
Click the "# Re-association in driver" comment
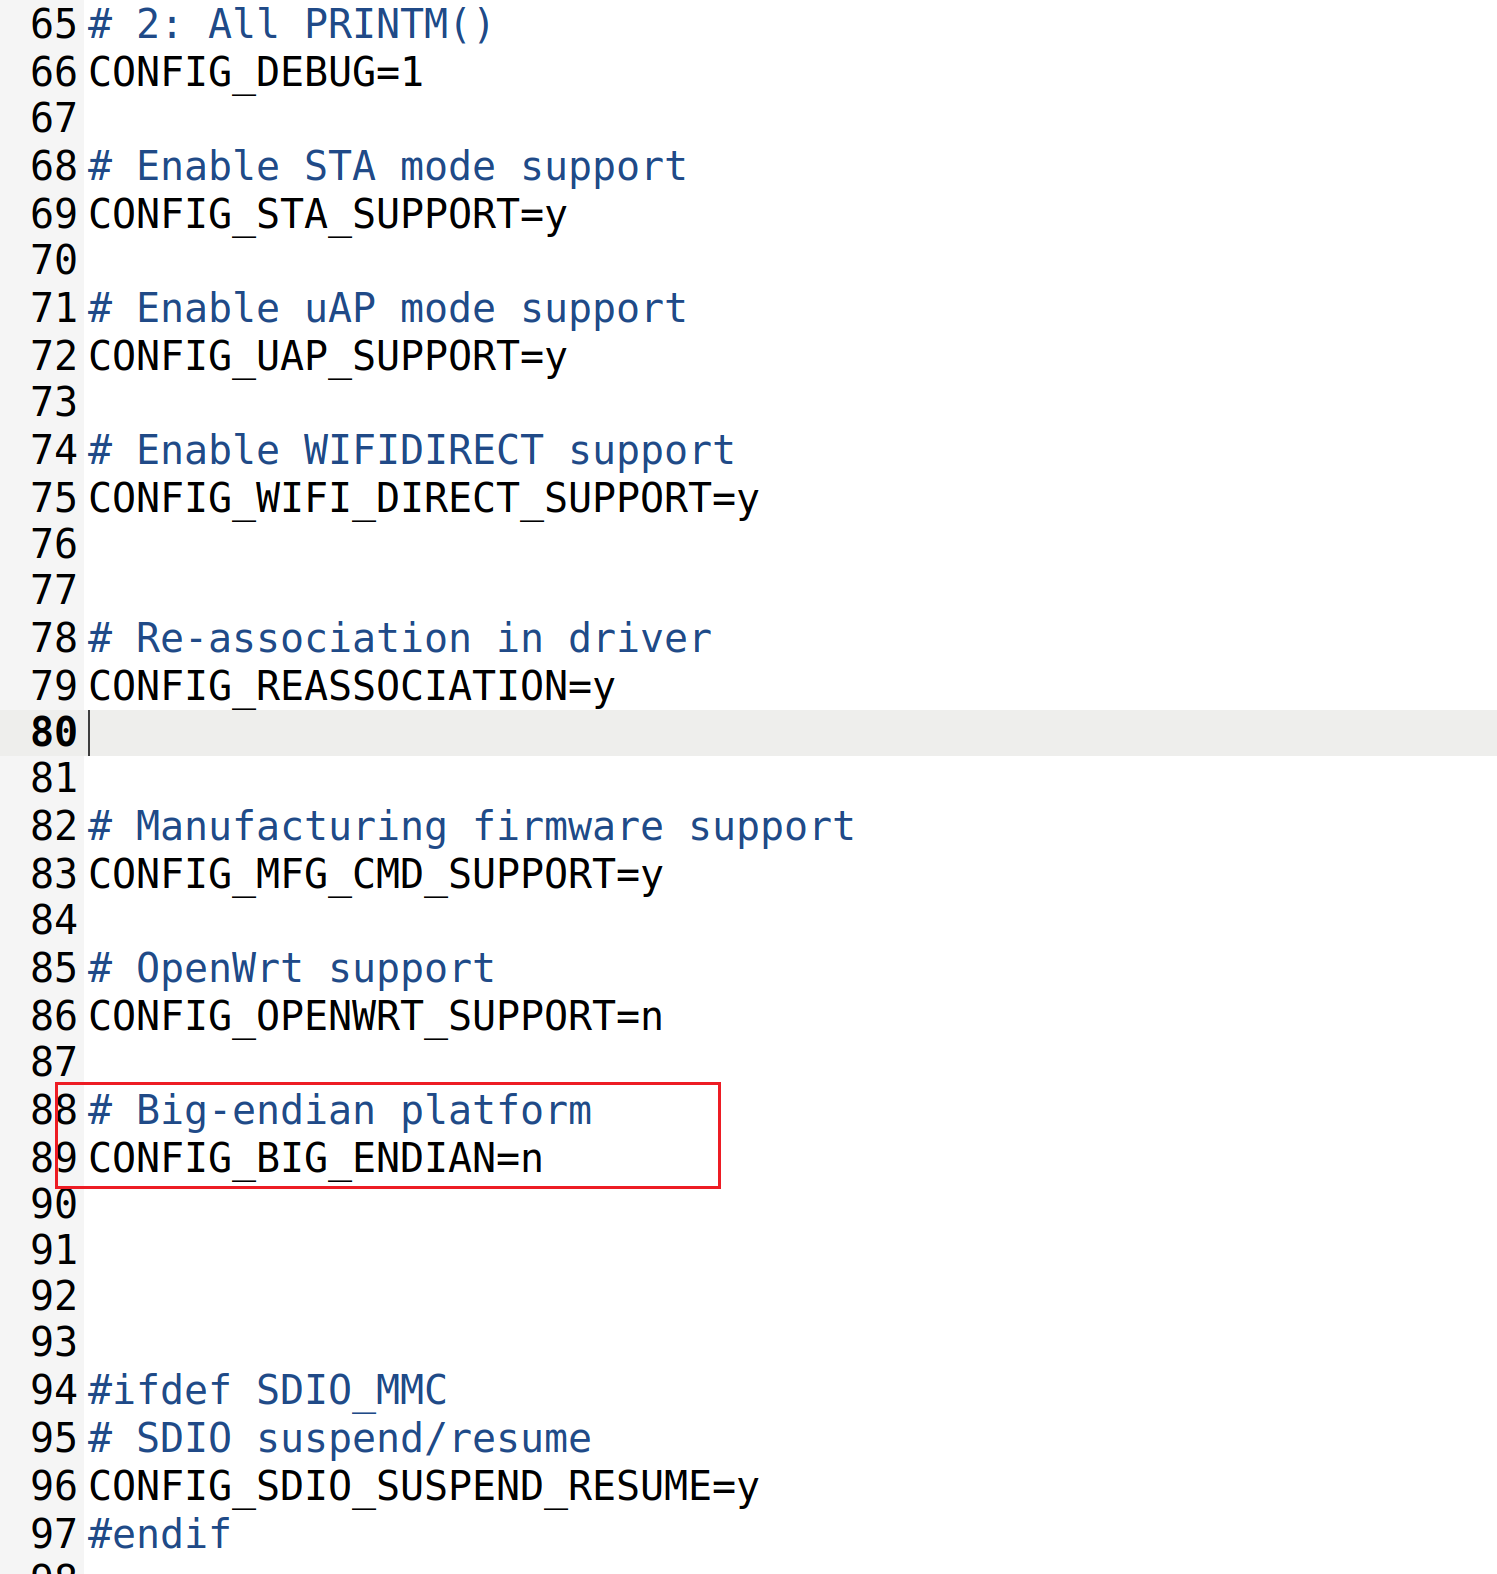(399, 639)
